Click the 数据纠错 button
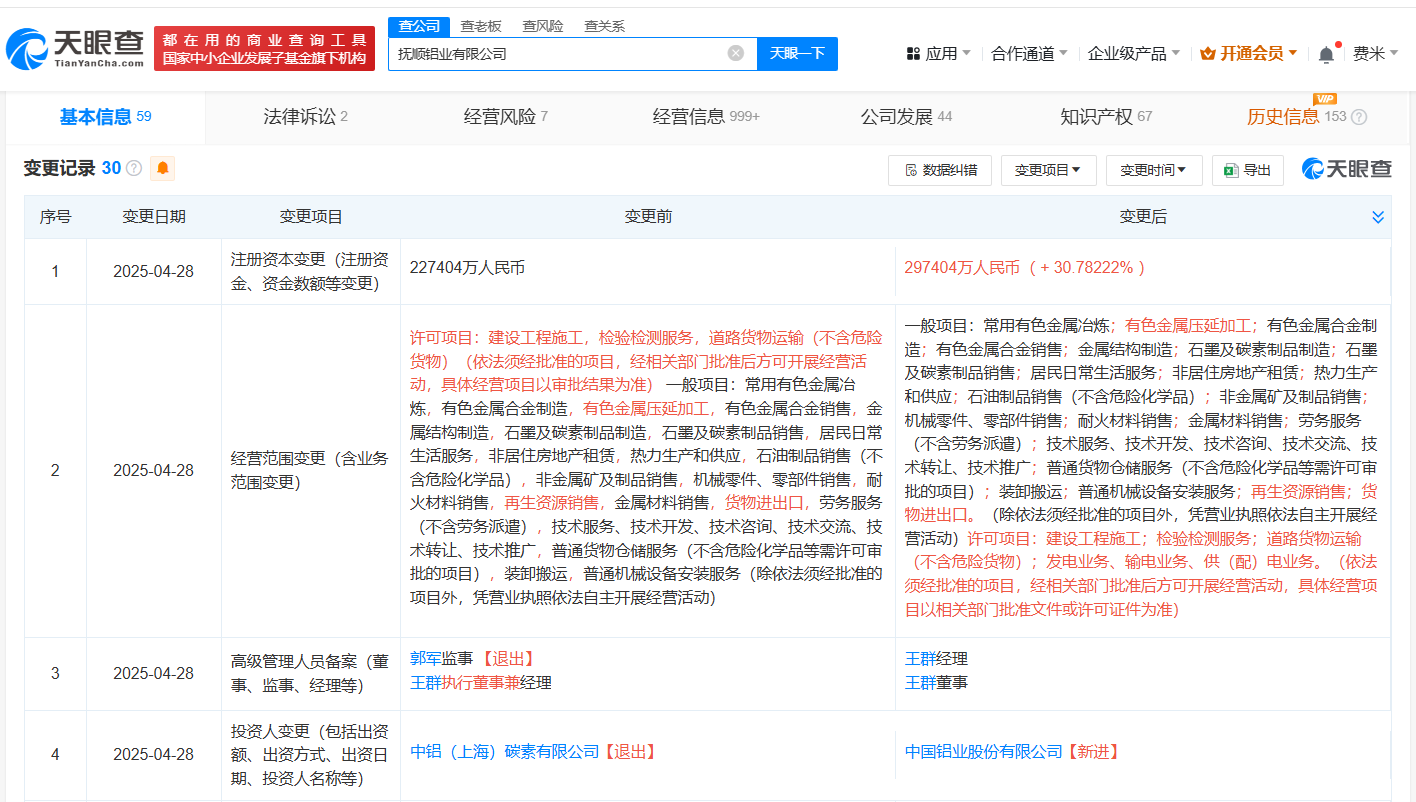This screenshot has height=802, width=1416. point(940,170)
